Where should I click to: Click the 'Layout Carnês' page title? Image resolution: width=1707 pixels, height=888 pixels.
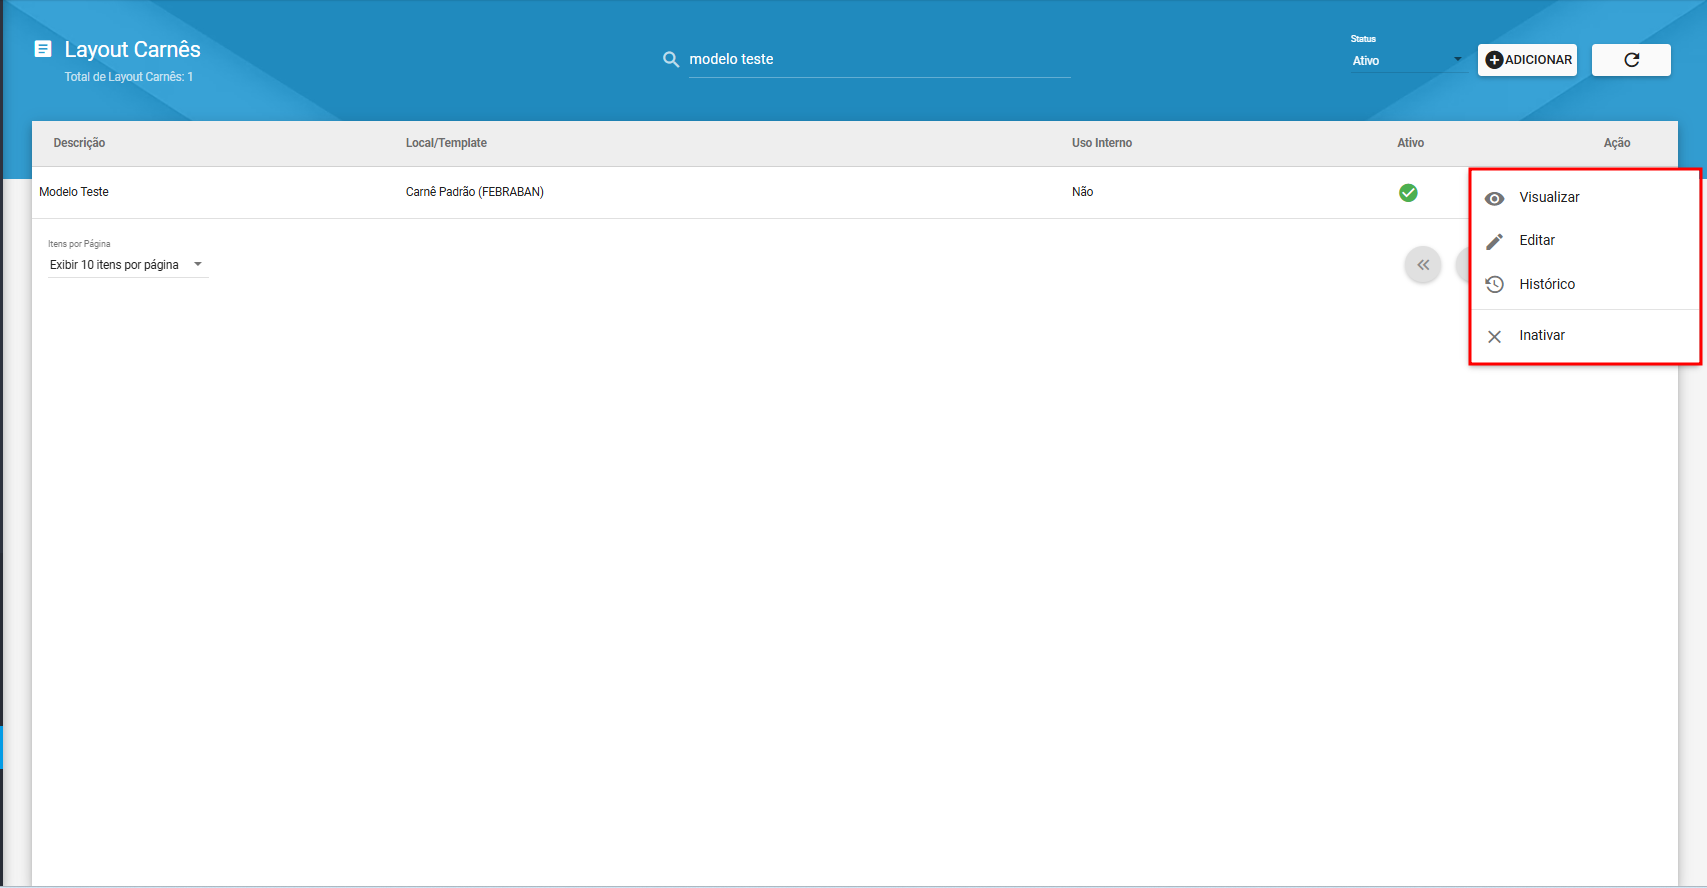[132, 49]
